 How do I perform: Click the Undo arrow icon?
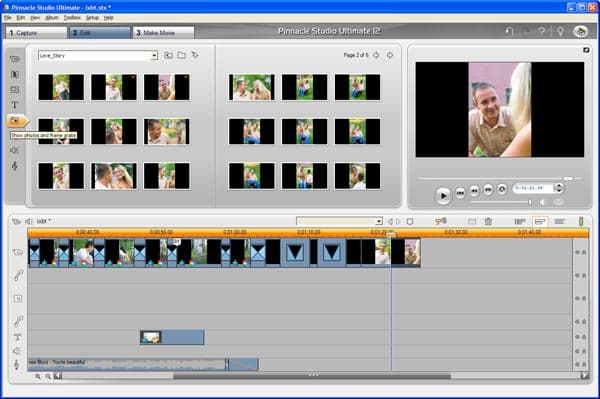tap(509, 31)
